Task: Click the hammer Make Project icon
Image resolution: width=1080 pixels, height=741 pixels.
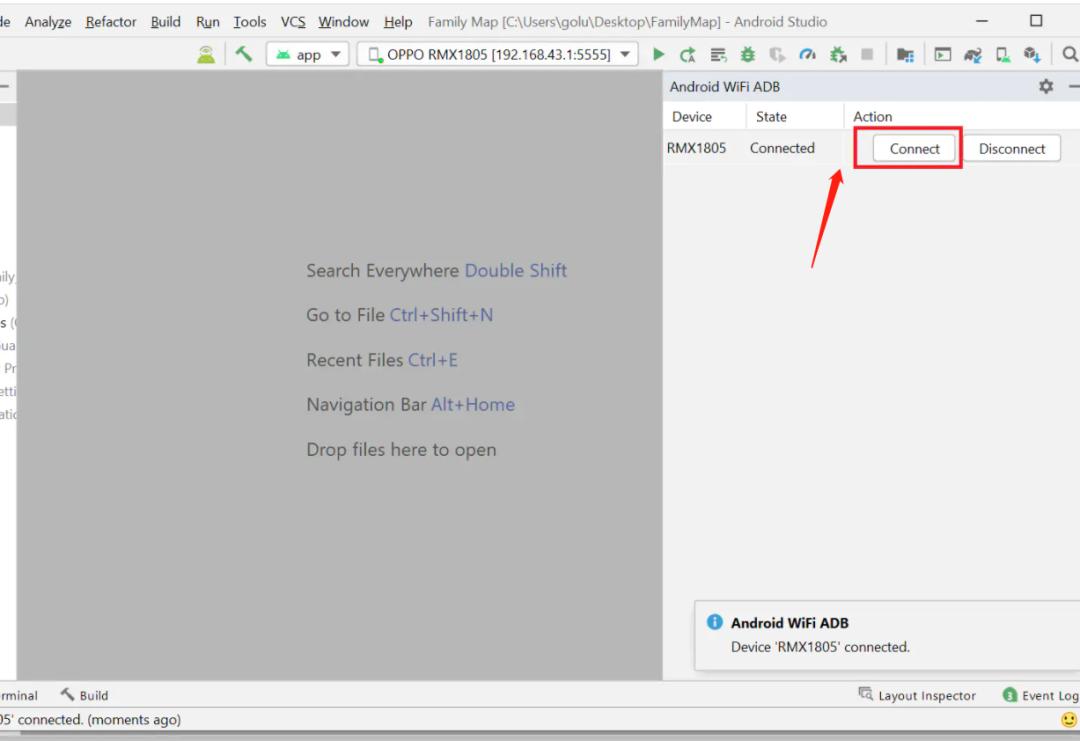Action: pyautogui.click(x=244, y=55)
